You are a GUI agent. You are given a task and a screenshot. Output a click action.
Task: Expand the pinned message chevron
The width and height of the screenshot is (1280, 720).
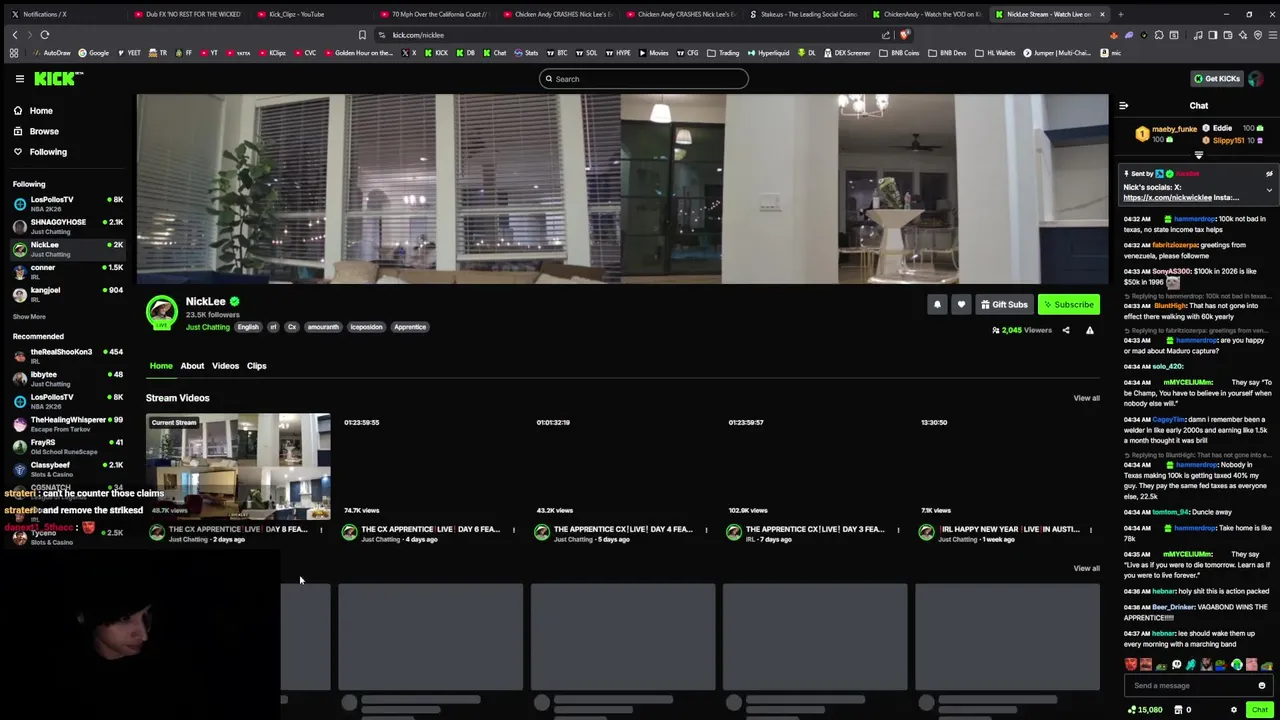tap(1269, 189)
